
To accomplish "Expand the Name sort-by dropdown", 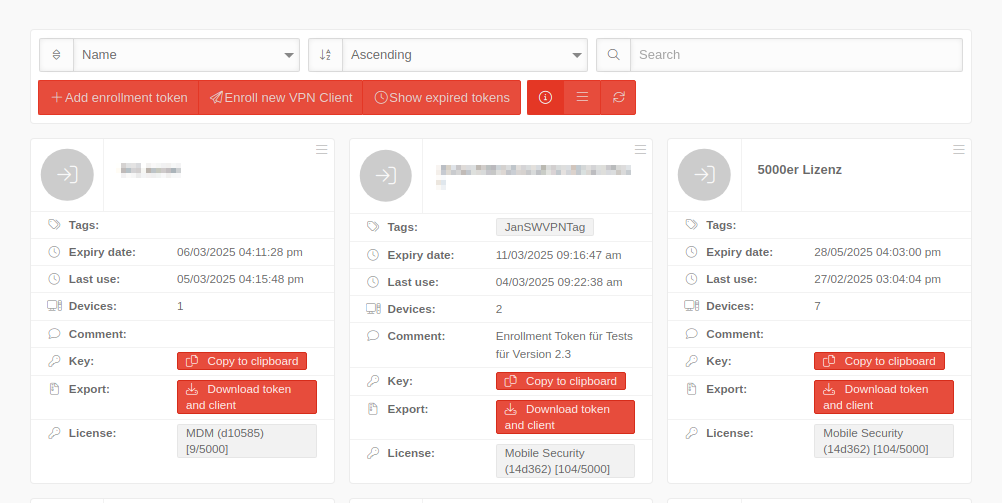I will (186, 55).
